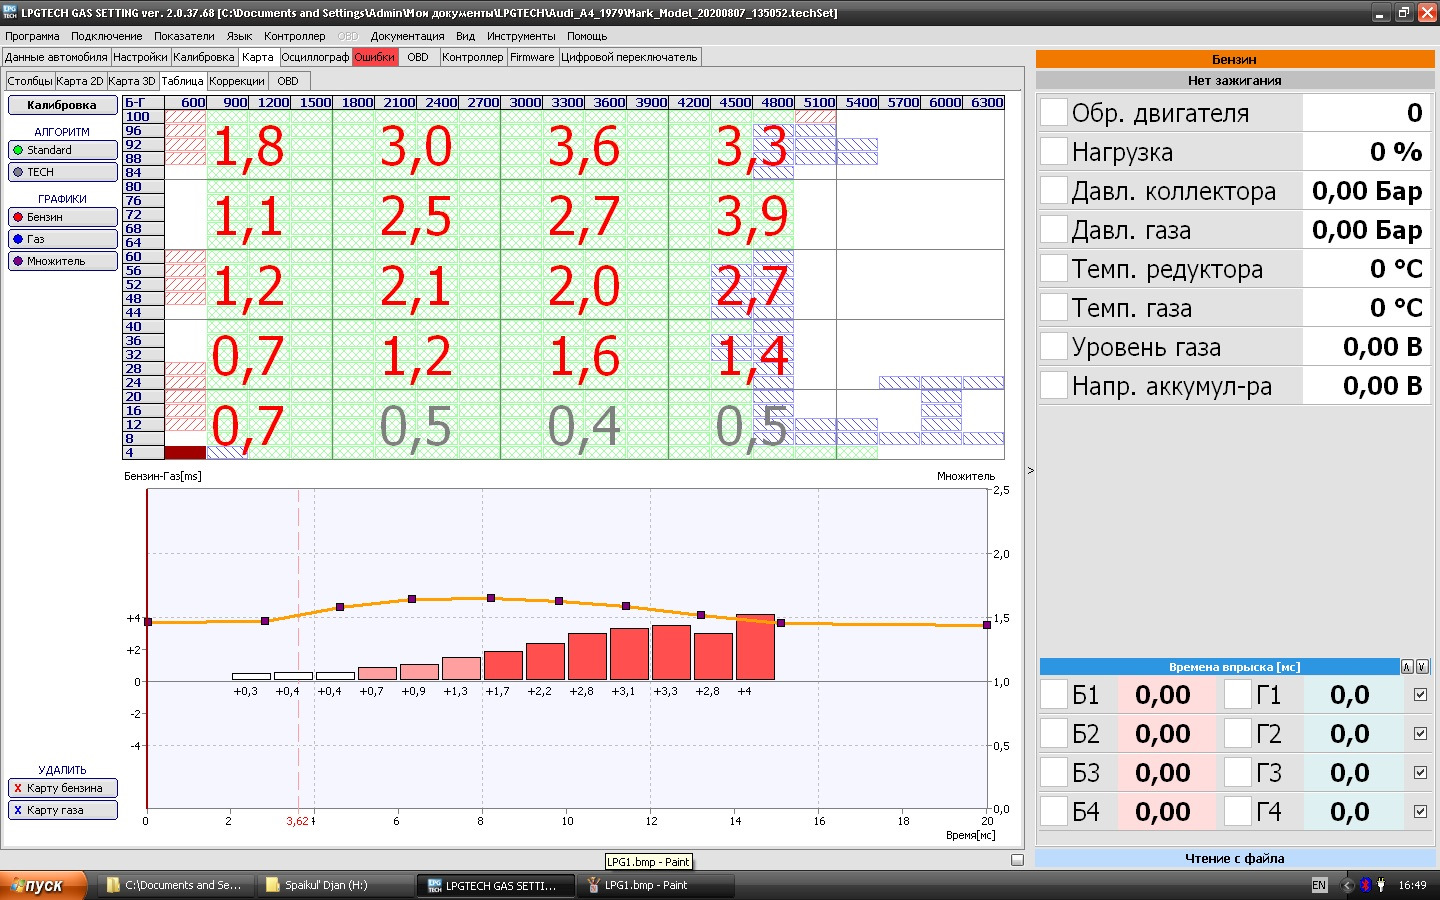
Task: Open the Подключение menu
Action: 106,36
